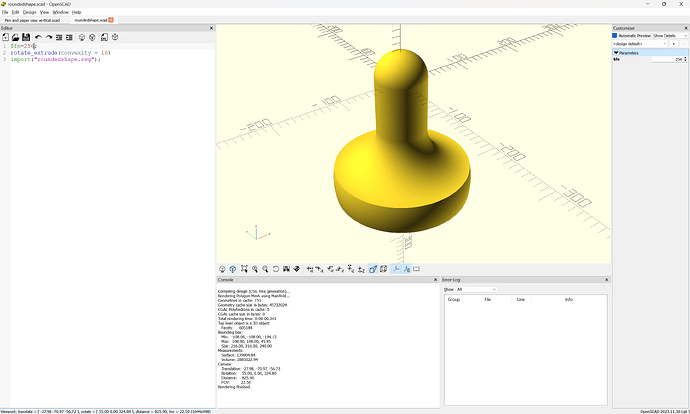
Task: Reset the view using the viewport toolbar
Action: [275, 269]
